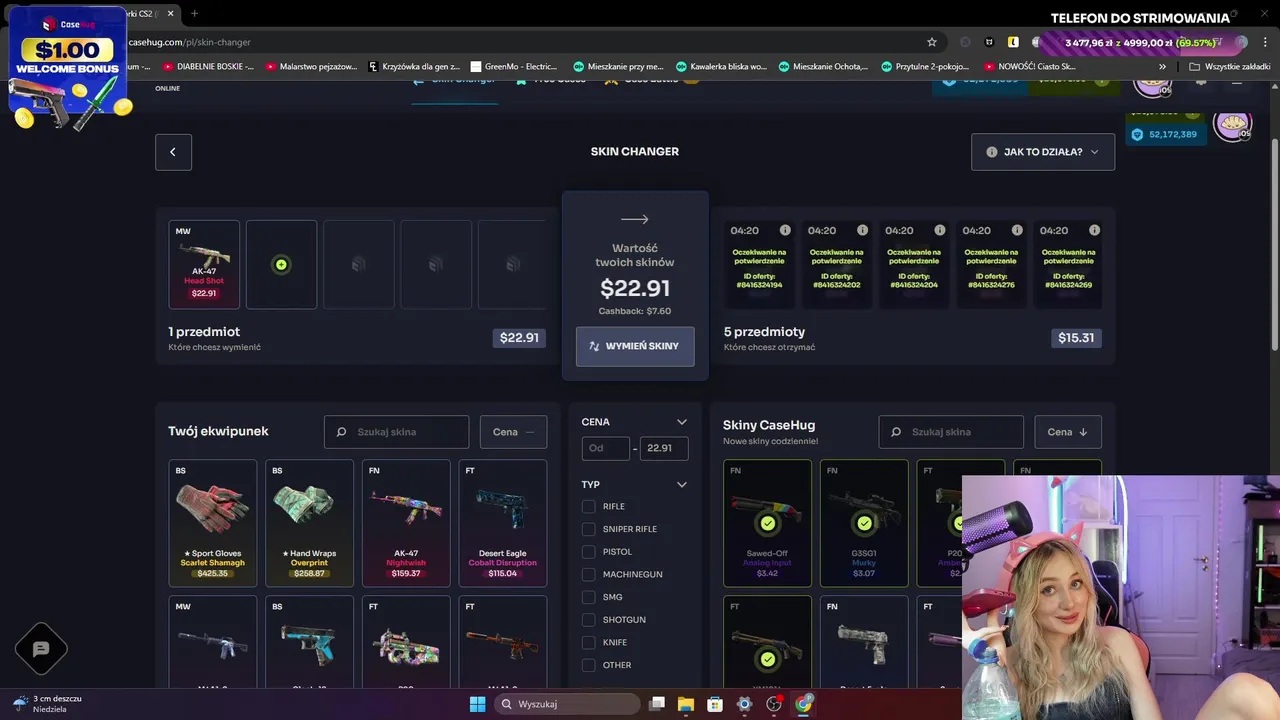Go back with the left arrow button
Viewport: 1280px width, 720px height.
(173, 152)
